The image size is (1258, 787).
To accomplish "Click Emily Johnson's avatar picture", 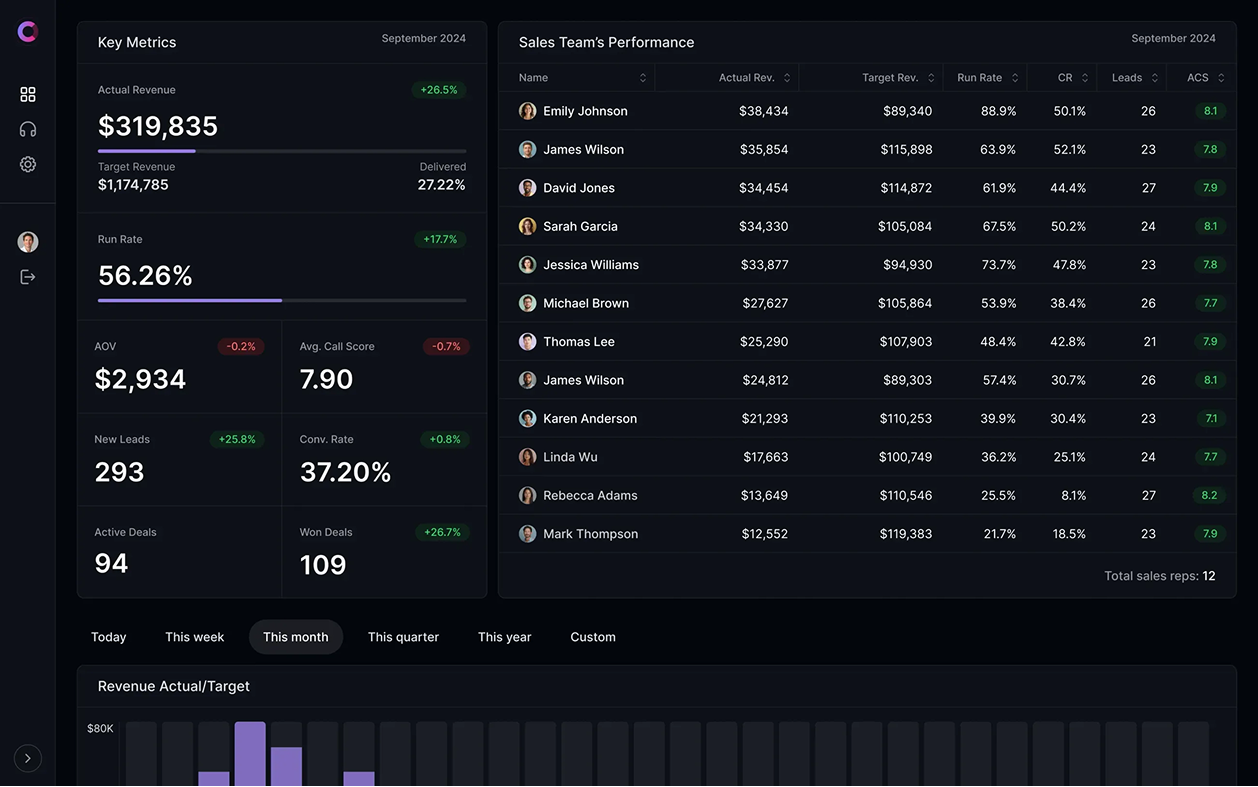I will pyautogui.click(x=527, y=111).
